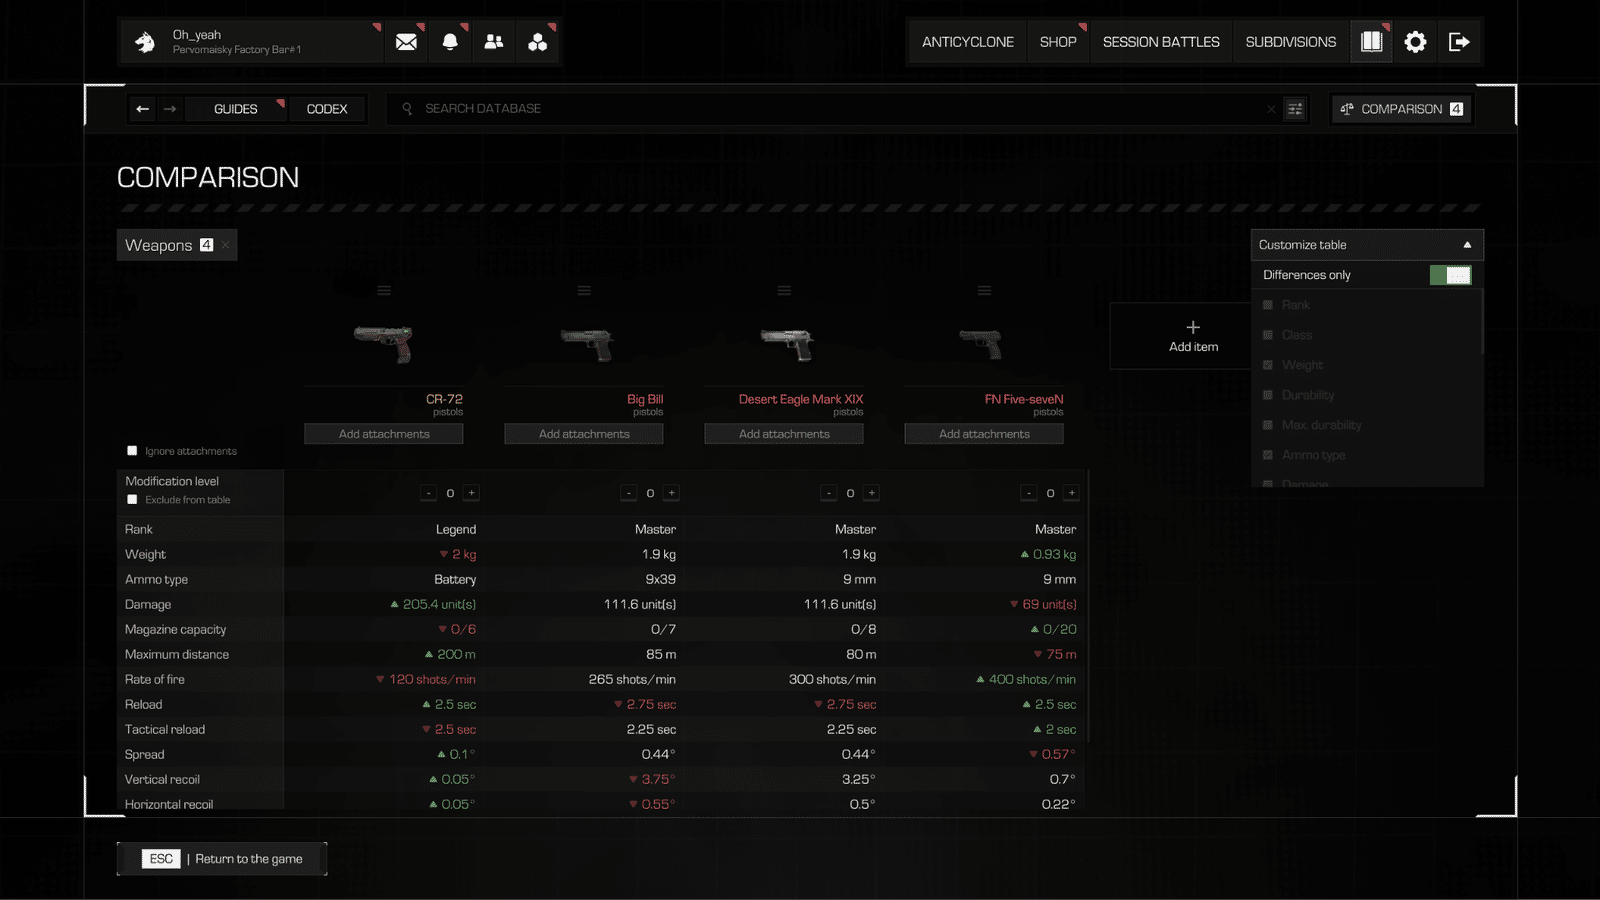This screenshot has width=1600, height=900.
Task: Click the player avatar wolf icon
Action: [145, 42]
